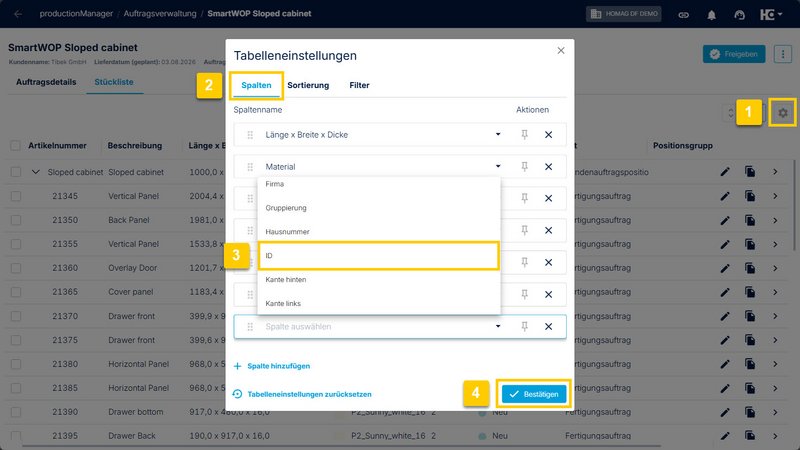
Task: Click the Bestätigen button
Action: (534, 394)
